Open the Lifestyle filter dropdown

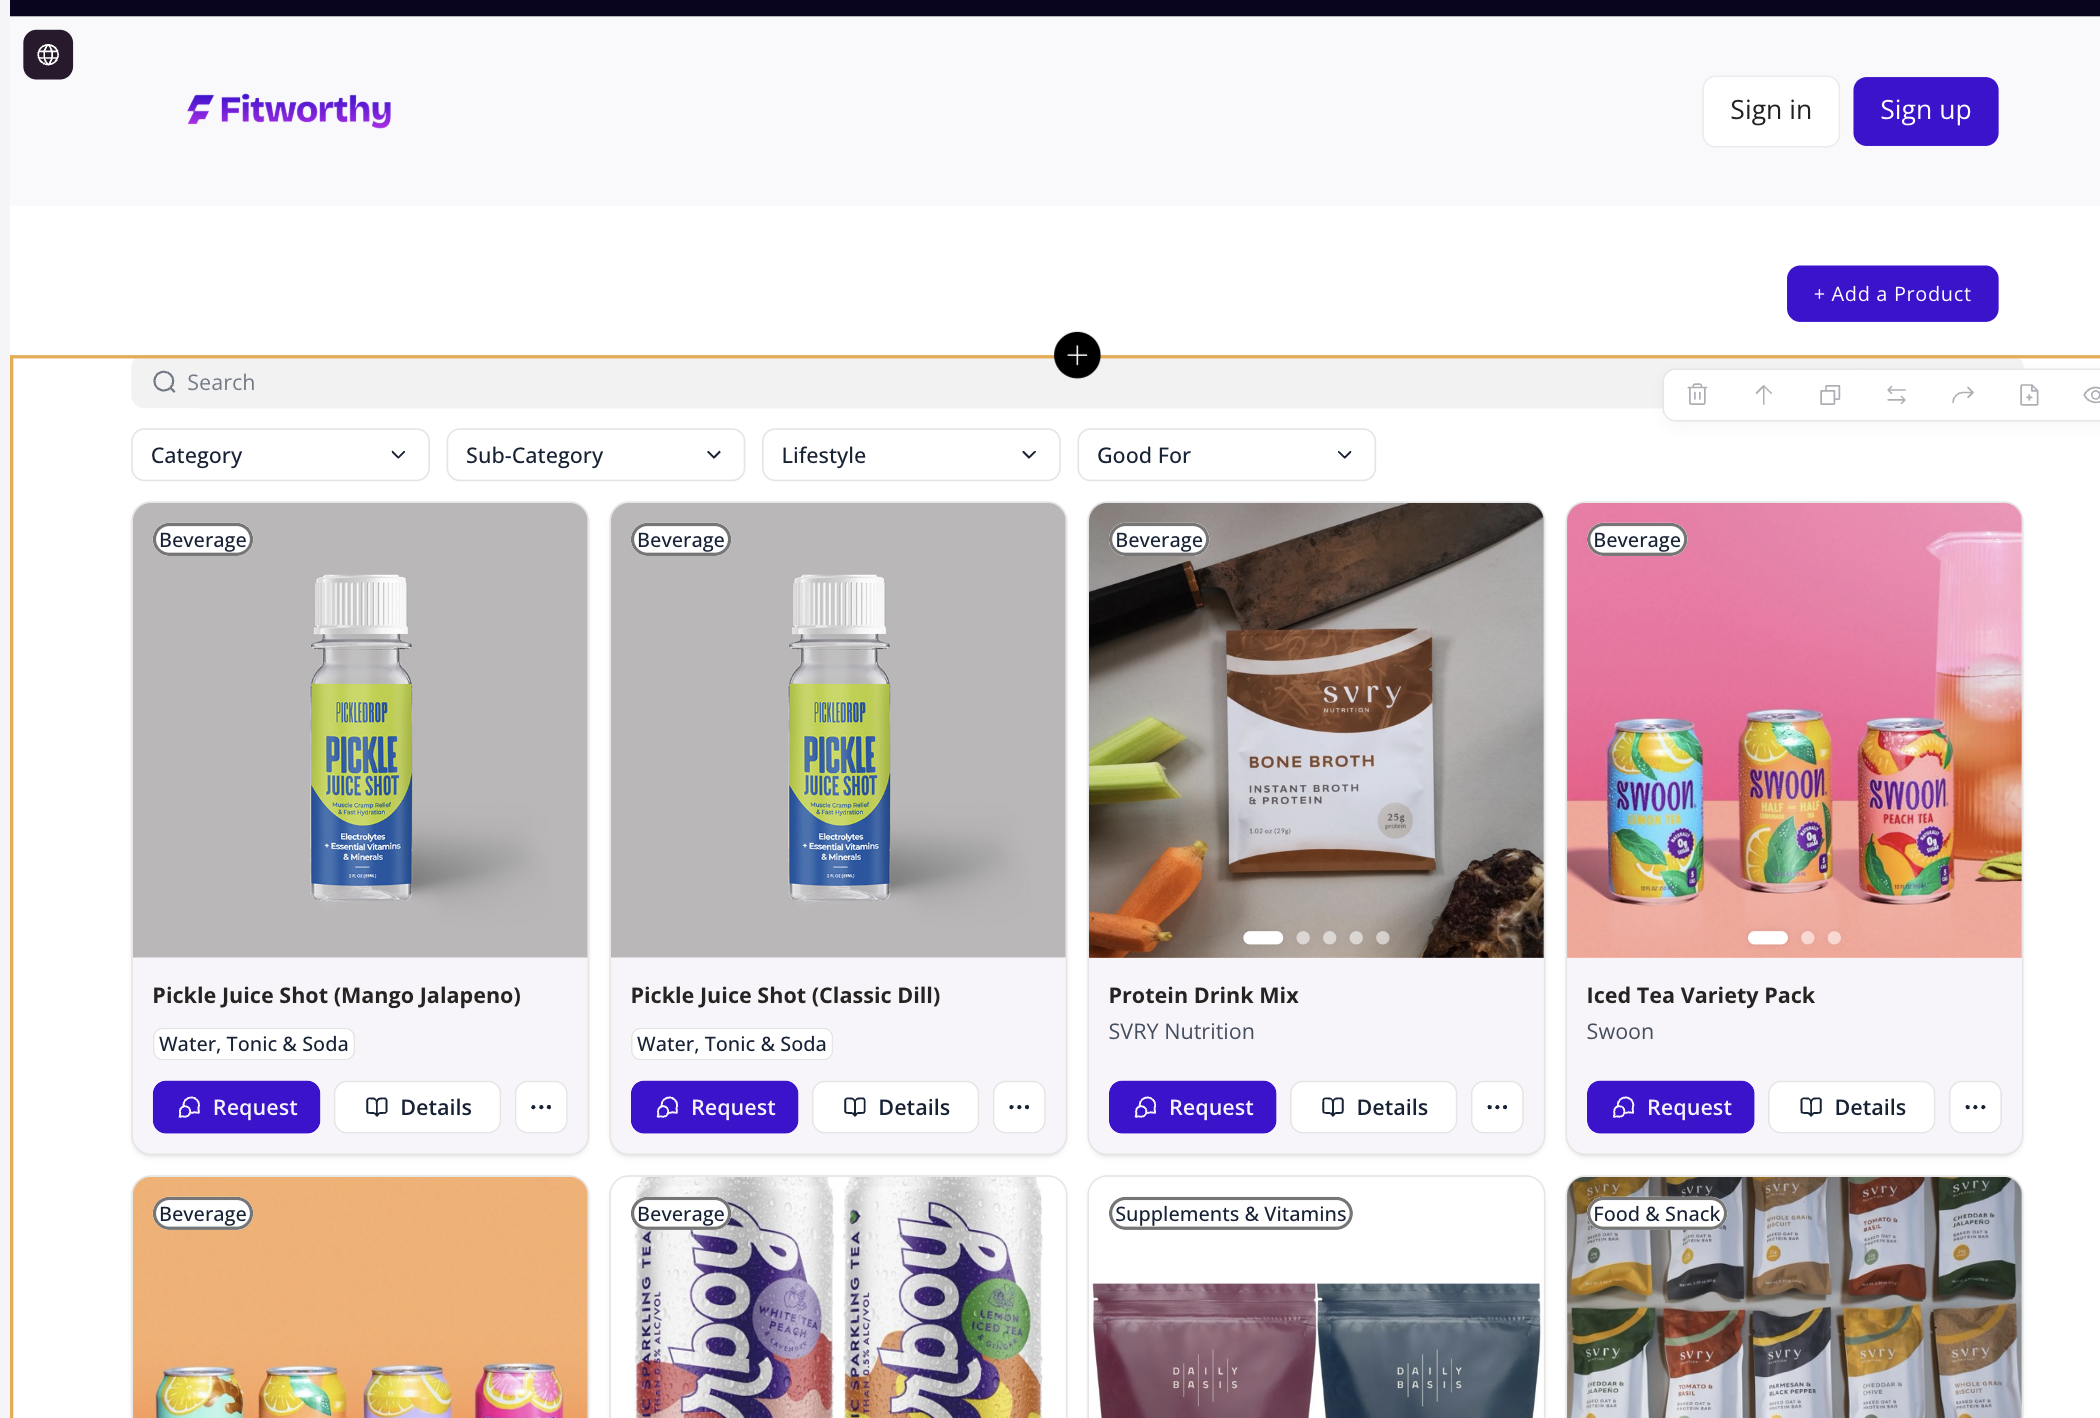point(910,455)
